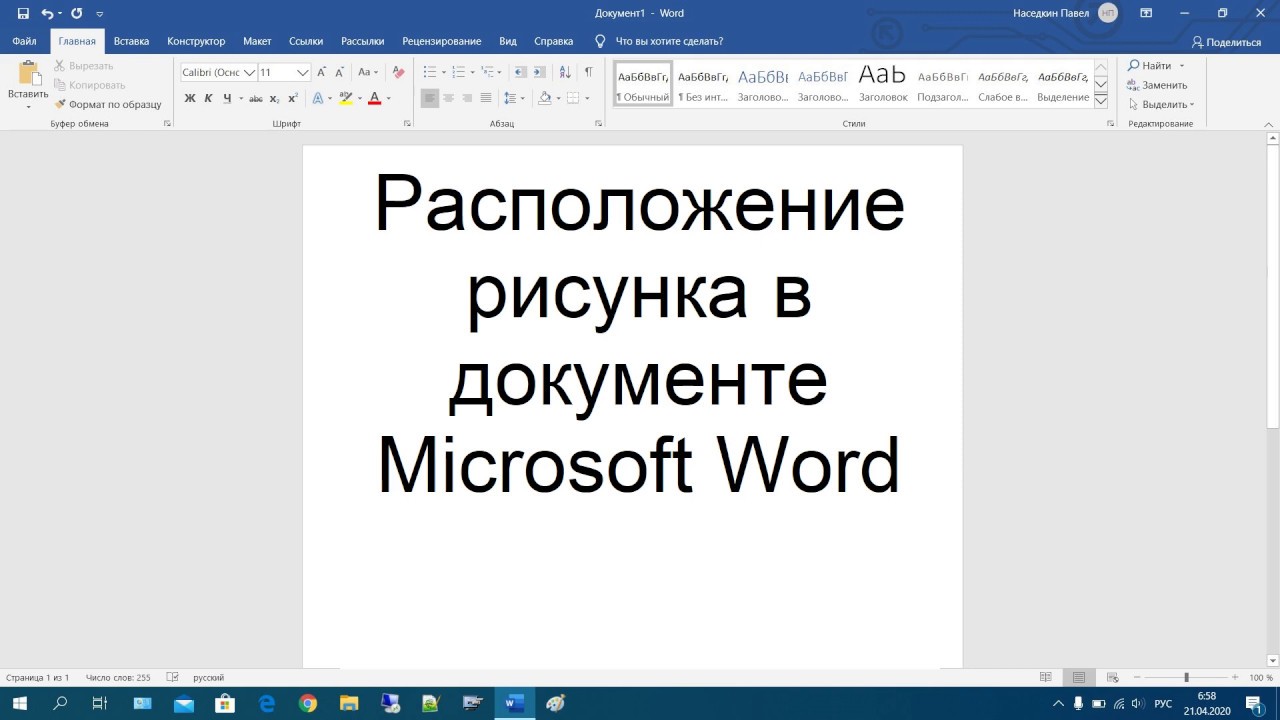1280x720 pixels.
Task: Align text left
Action: click(430, 98)
